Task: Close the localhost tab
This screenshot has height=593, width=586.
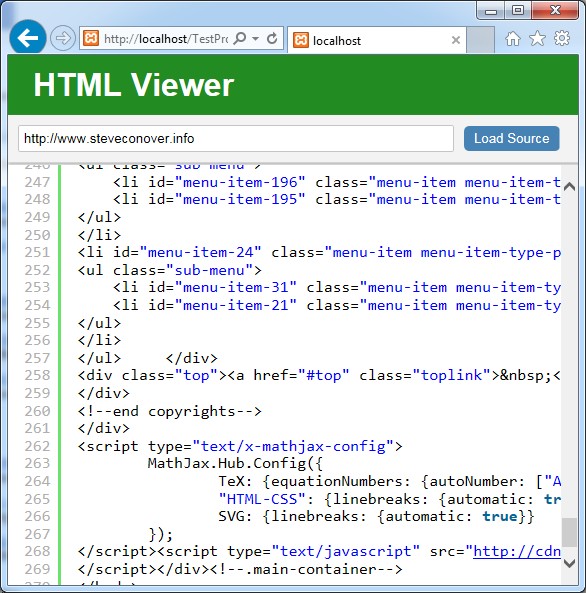Action: (x=456, y=40)
